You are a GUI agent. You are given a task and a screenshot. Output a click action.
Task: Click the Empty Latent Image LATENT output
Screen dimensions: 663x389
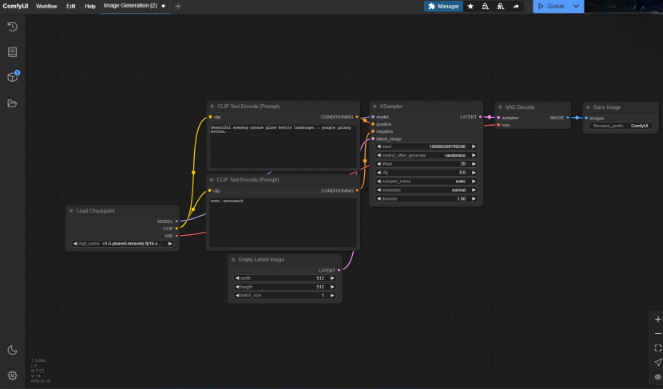tap(339, 271)
